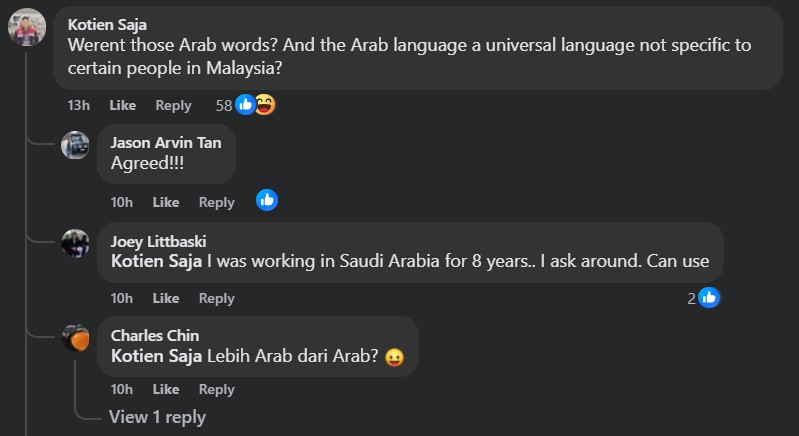Click the like reaction on Joey Littbaski's comment

point(709,297)
